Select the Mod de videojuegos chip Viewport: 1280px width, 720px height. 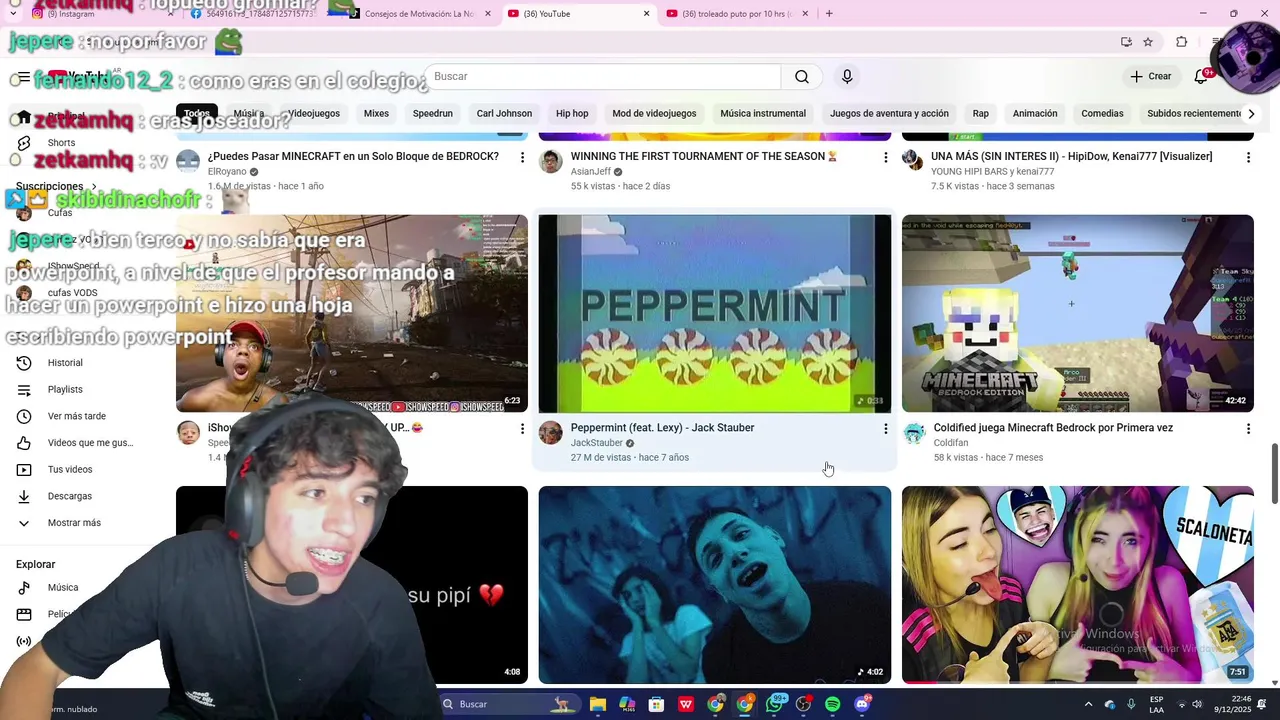pyautogui.click(x=654, y=114)
